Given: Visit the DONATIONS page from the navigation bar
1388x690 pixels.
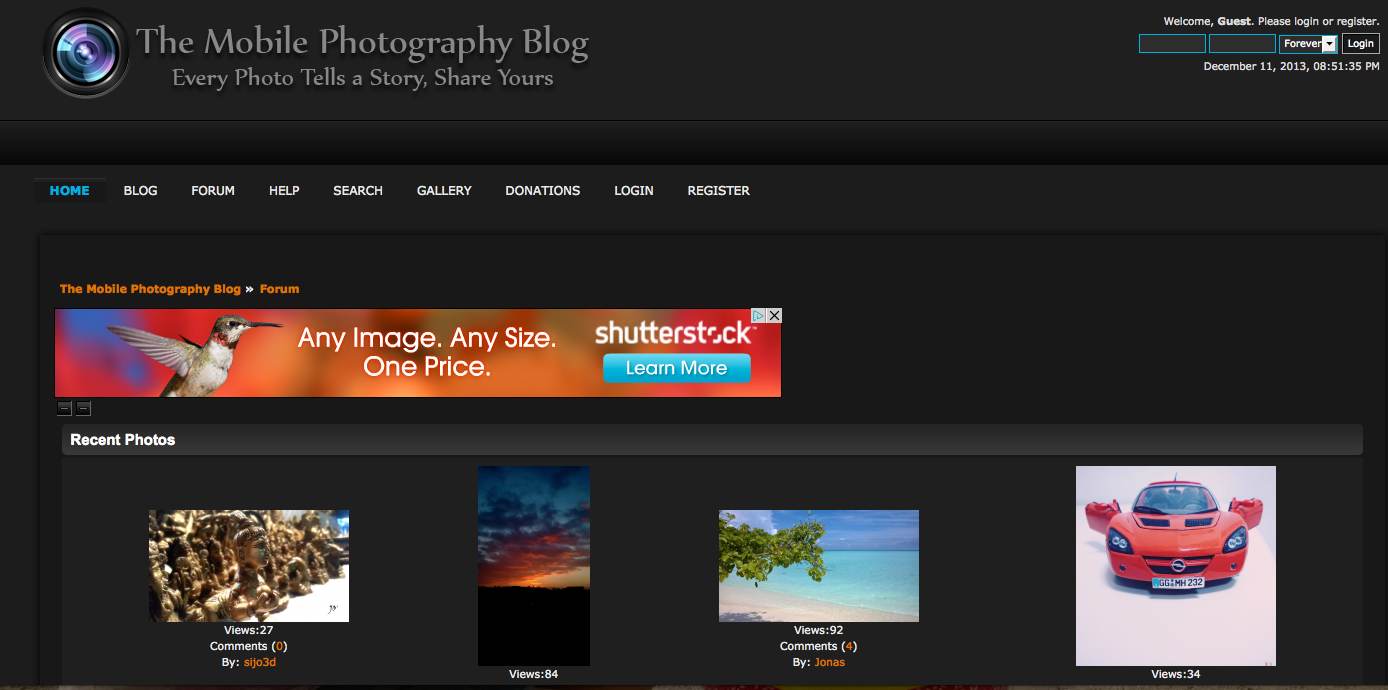Looking at the screenshot, I should point(542,191).
